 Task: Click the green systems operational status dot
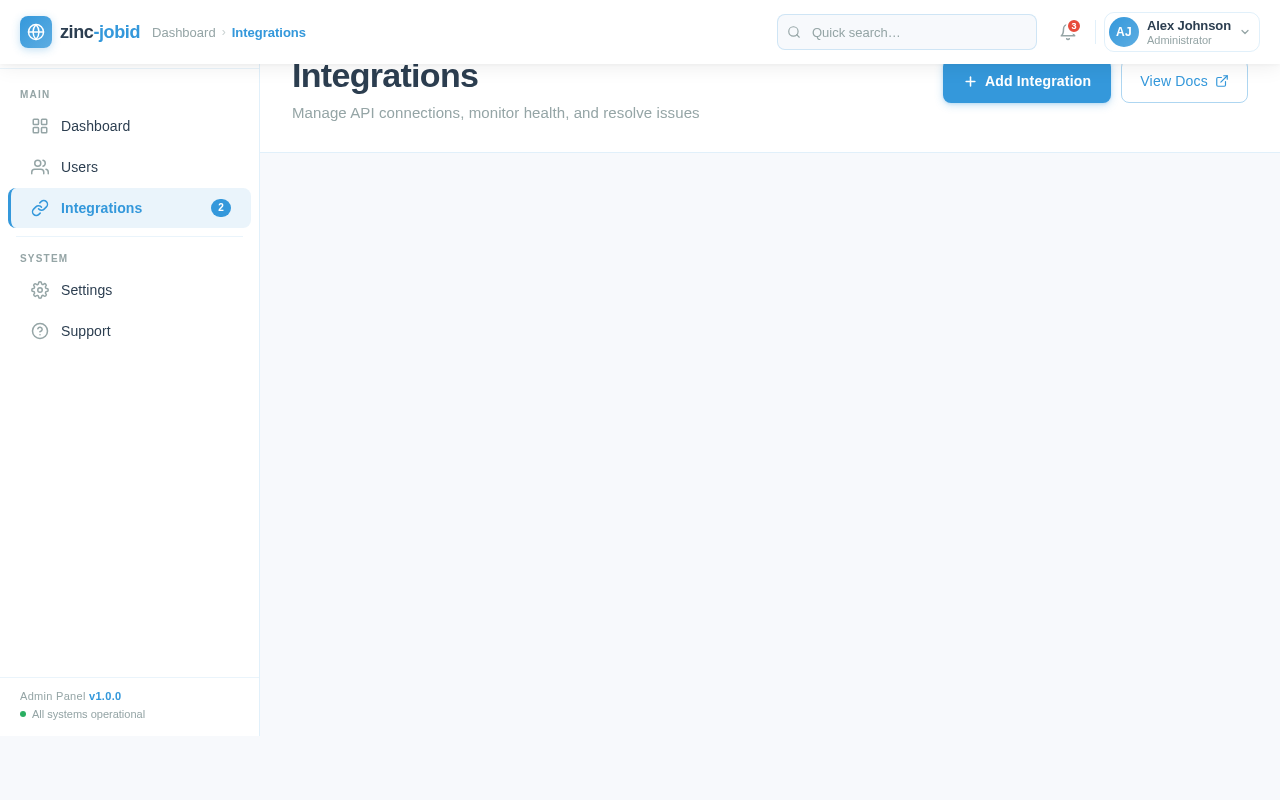click(23, 714)
